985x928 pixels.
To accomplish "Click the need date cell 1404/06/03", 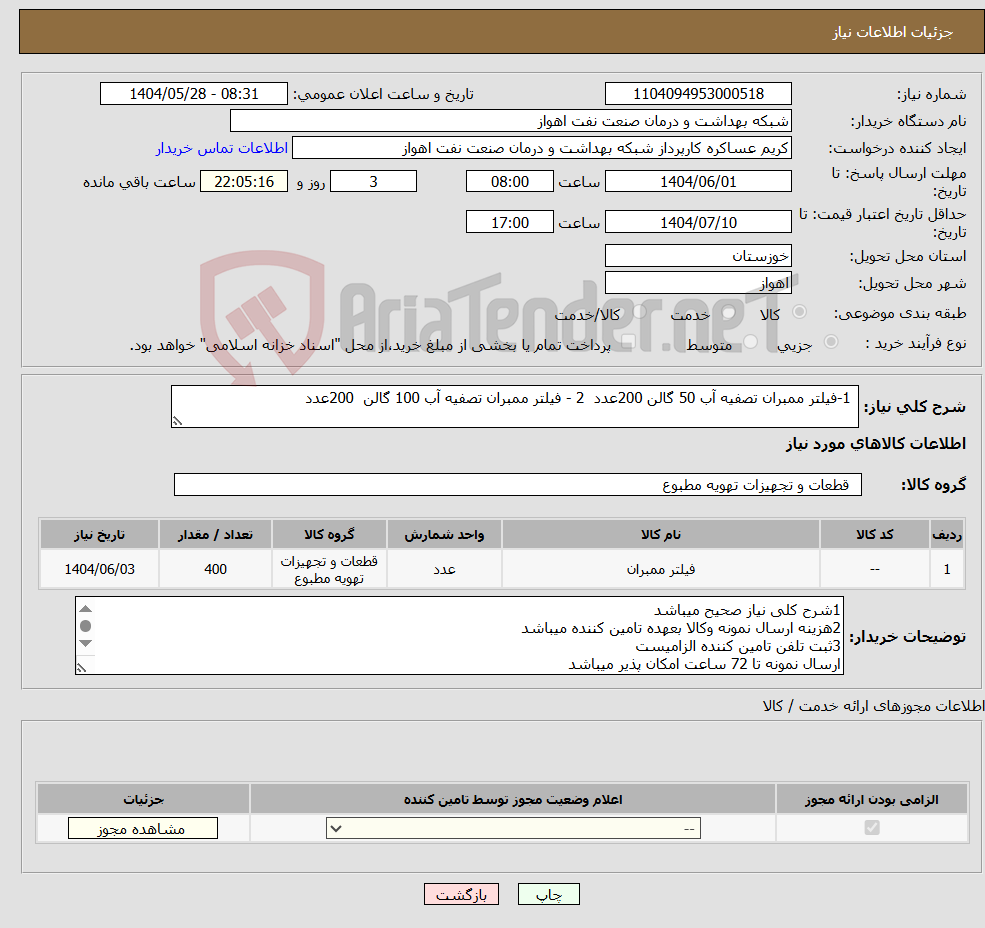I will [x=99, y=569].
